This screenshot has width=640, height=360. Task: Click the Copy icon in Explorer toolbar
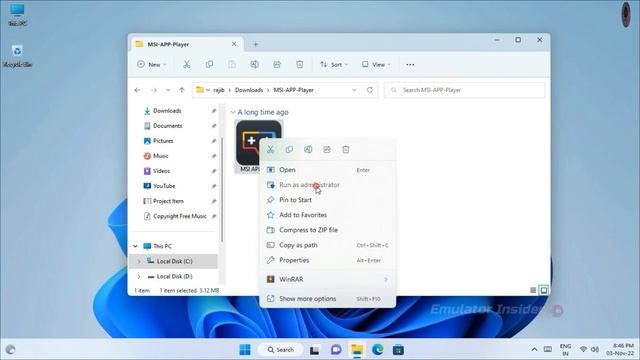tap(209, 64)
